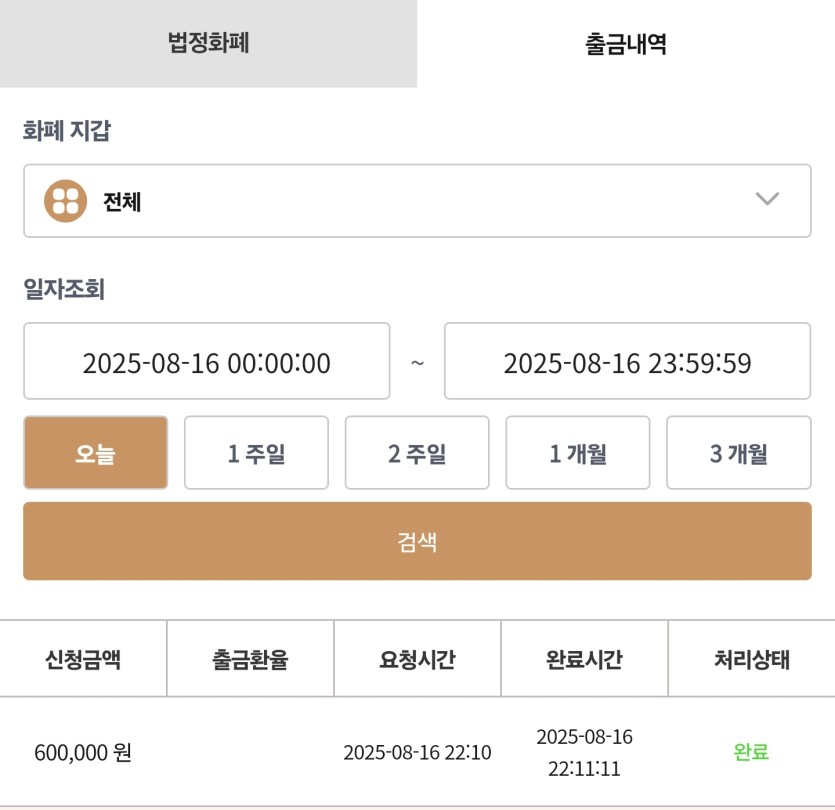Click the 신청금액 column header
Image resolution: width=835 pixels, height=810 pixels.
coord(83,659)
